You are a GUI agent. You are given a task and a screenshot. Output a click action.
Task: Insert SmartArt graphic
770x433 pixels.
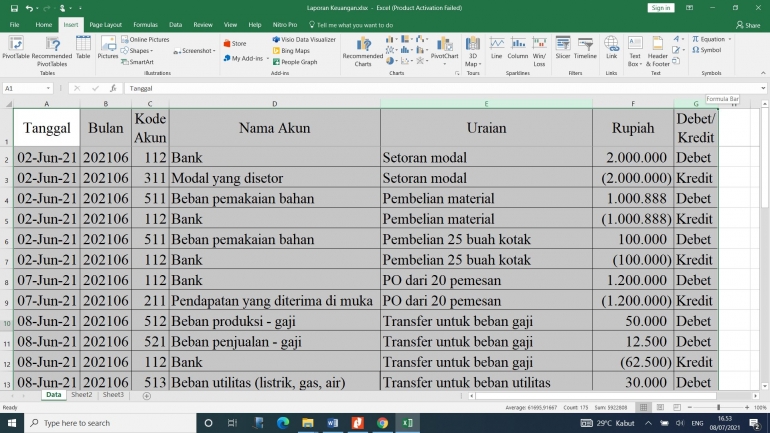point(138,62)
